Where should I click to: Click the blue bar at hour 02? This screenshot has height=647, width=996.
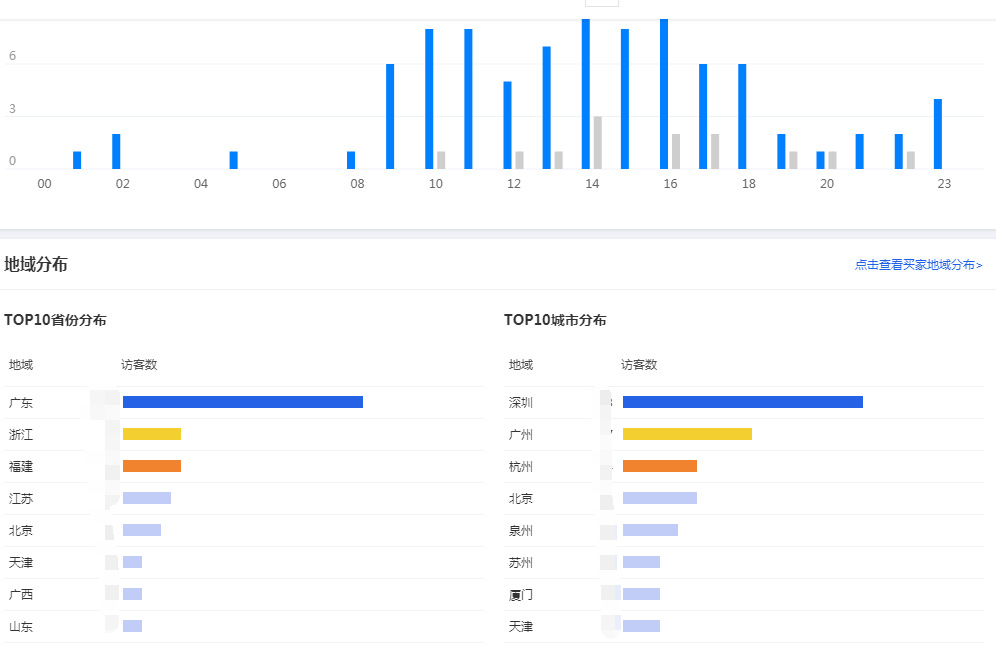pyautogui.click(x=116, y=151)
